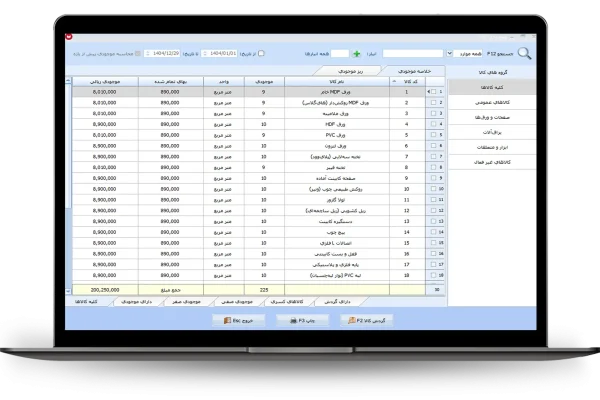Tick the checkbox of row 14 پیچ چوب
Screen dimensions: 600x400
[x=434, y=232]
